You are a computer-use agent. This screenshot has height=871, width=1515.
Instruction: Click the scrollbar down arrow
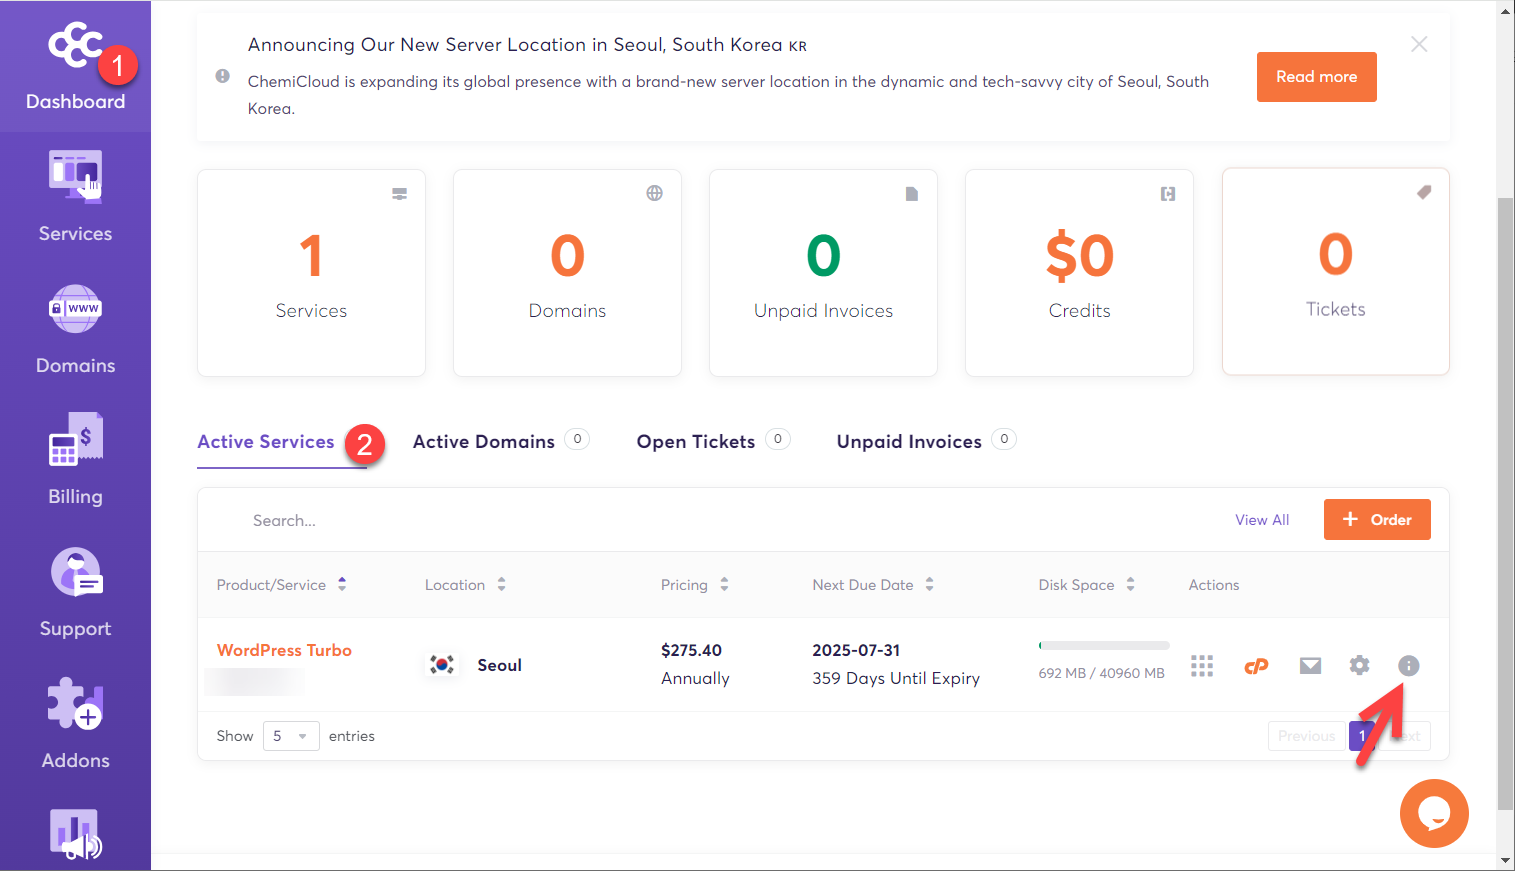click(x=1506, y=861)
